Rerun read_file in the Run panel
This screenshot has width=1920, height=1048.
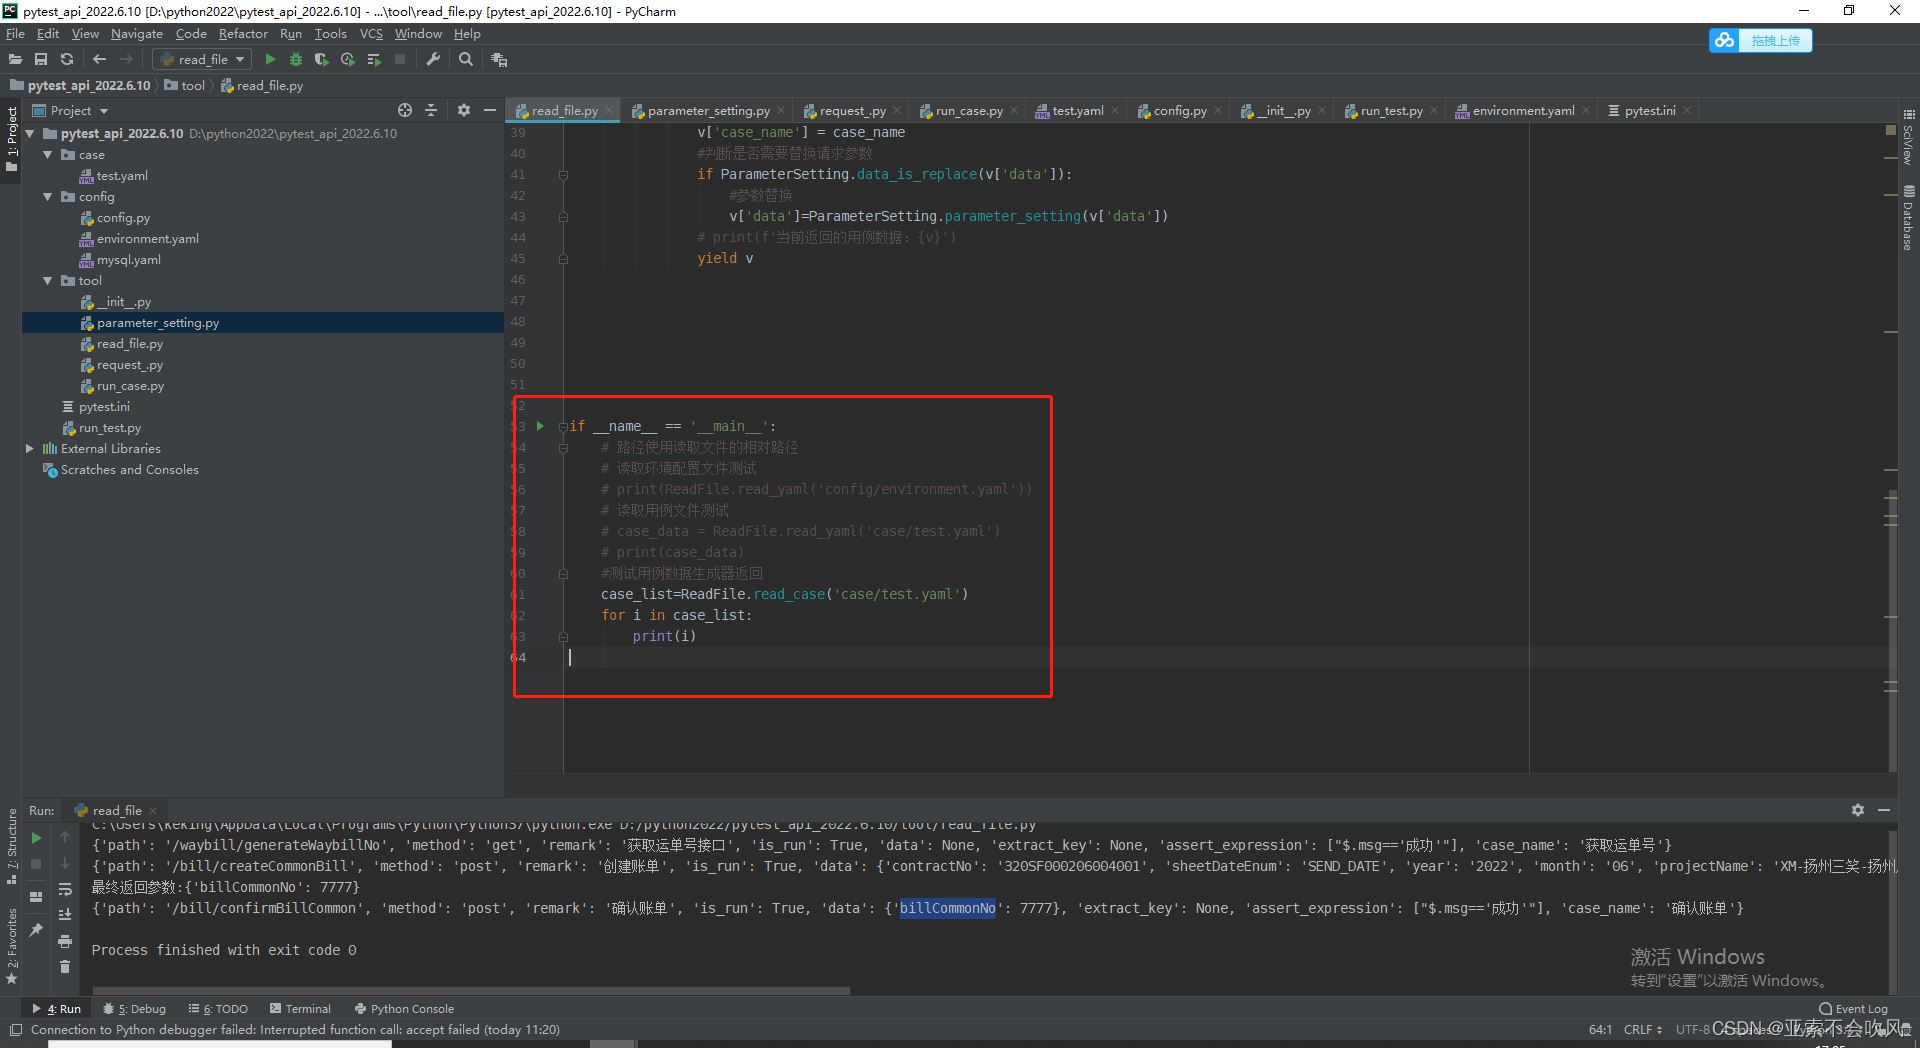(x=36, y=838)
